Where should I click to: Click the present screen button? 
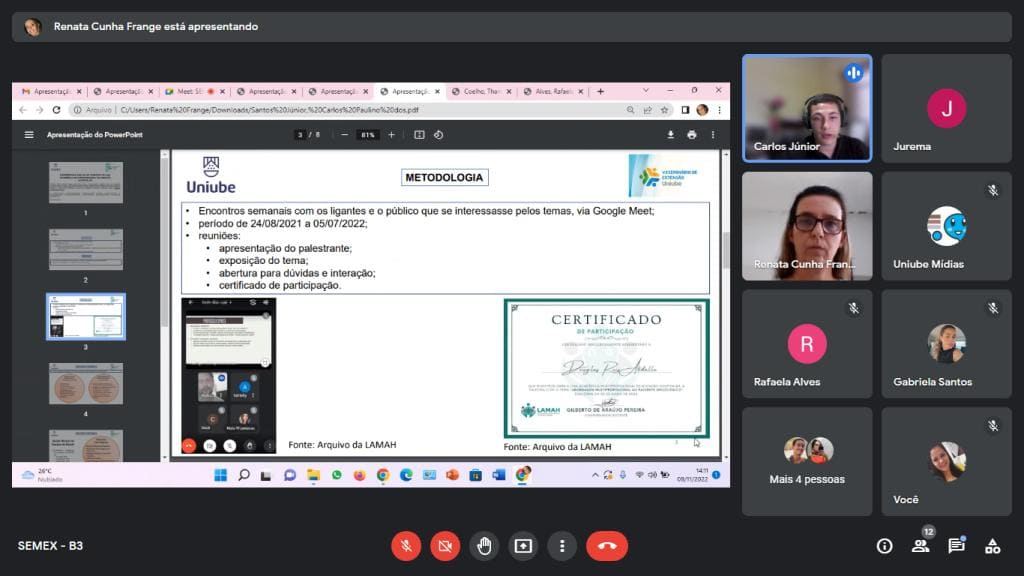click(523, 546)
